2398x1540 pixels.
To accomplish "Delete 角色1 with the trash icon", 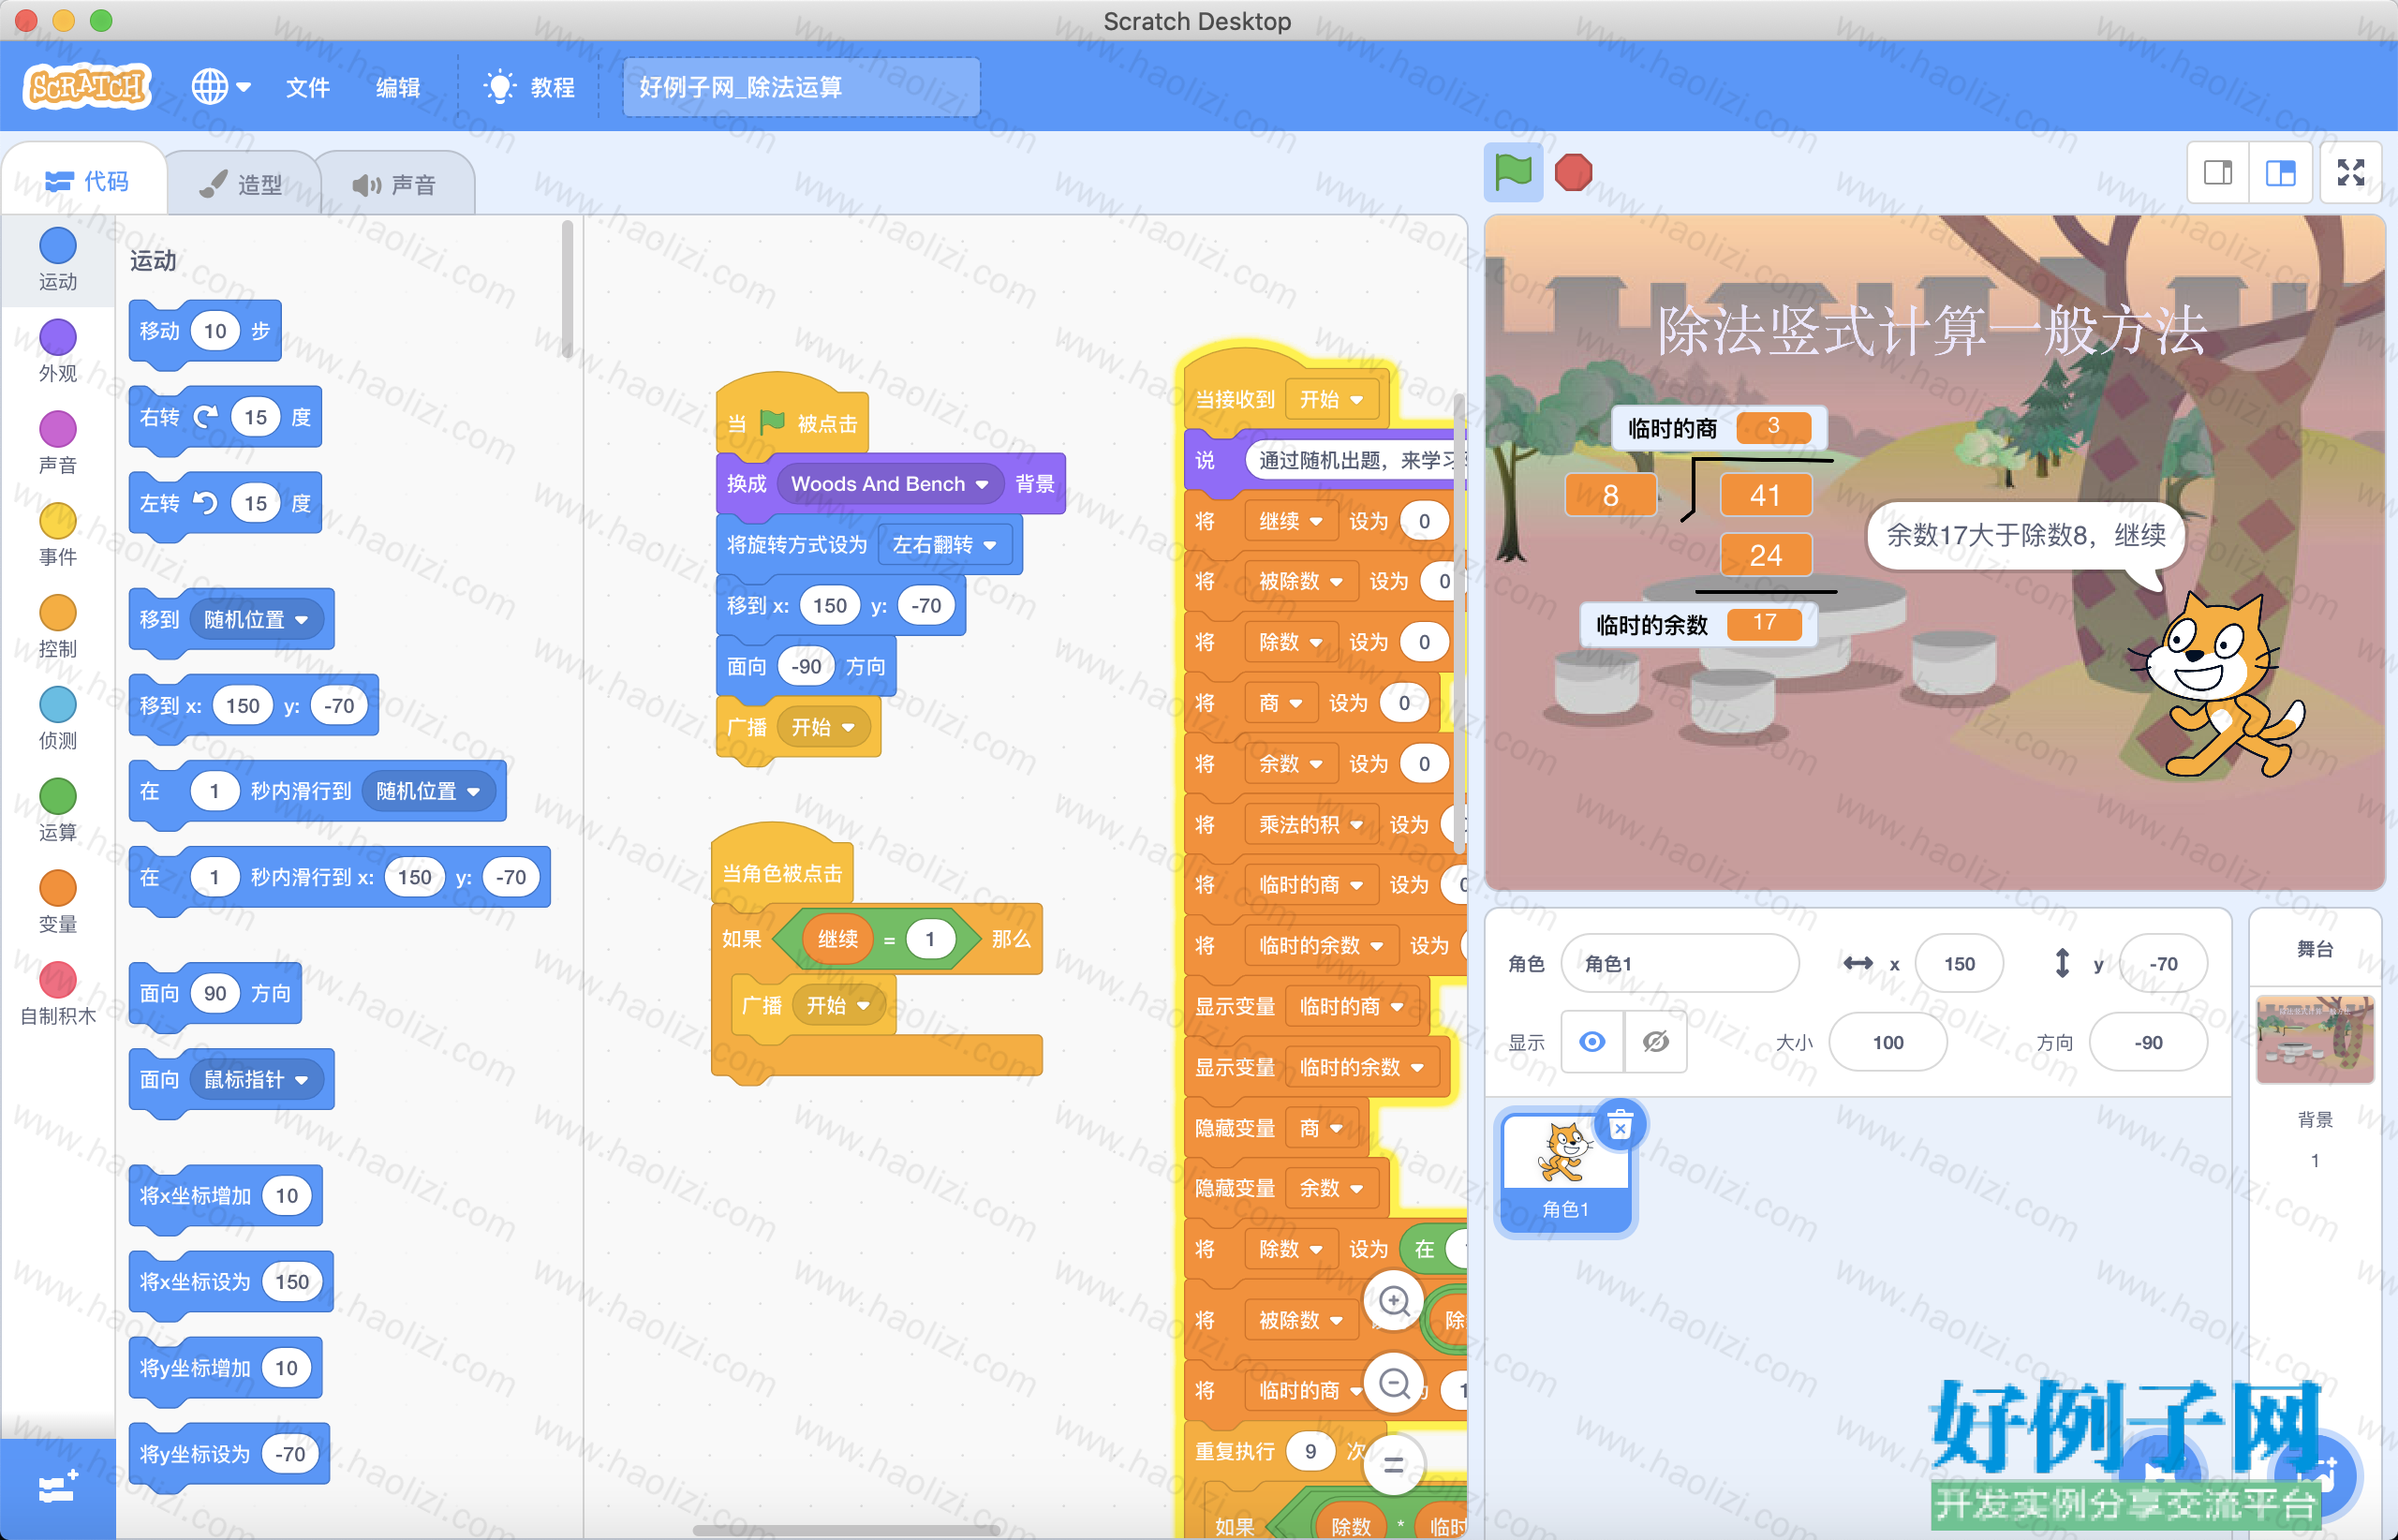I will [x=1620, y=1126].
